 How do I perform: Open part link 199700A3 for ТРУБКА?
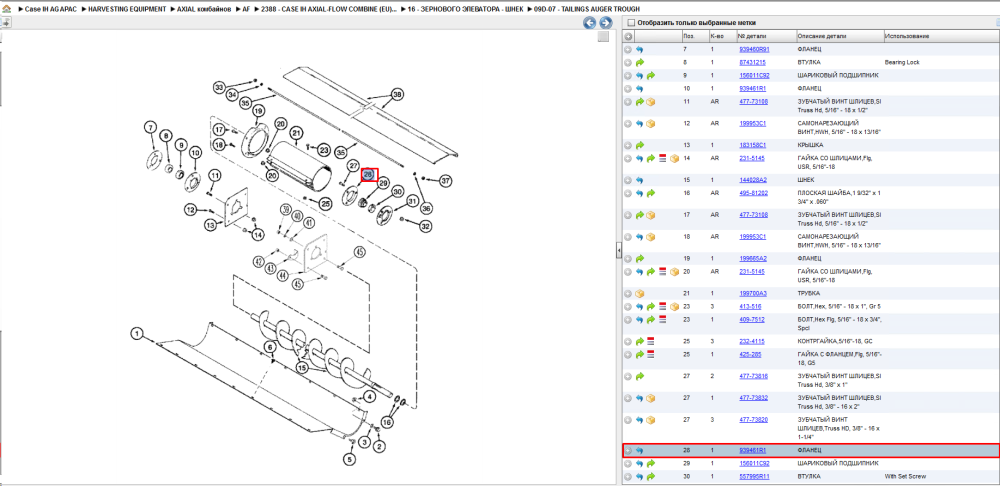pos(753,293)
